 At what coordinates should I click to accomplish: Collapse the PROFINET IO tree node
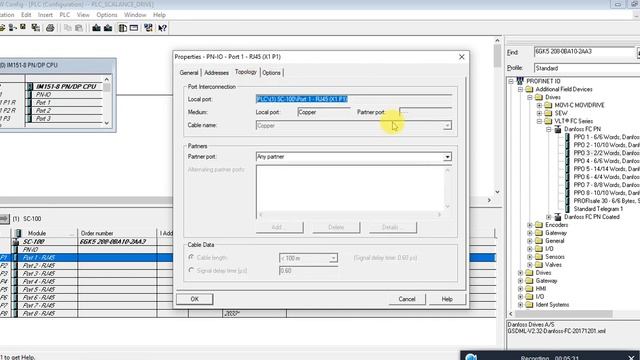[x=511, y=81]
